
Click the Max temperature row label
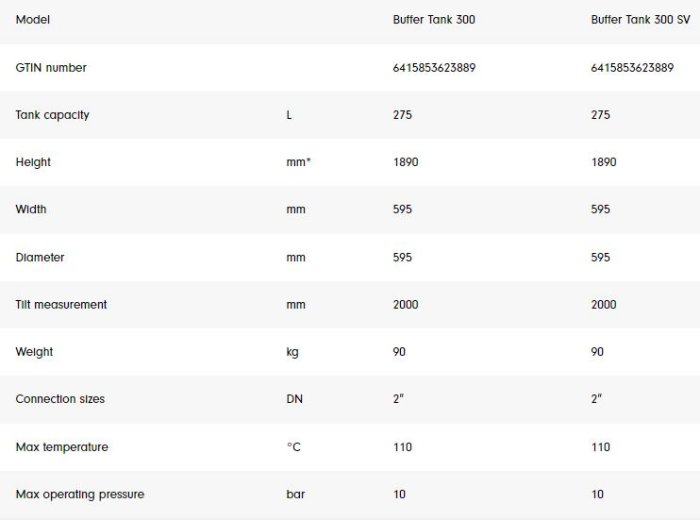[62, 447]
